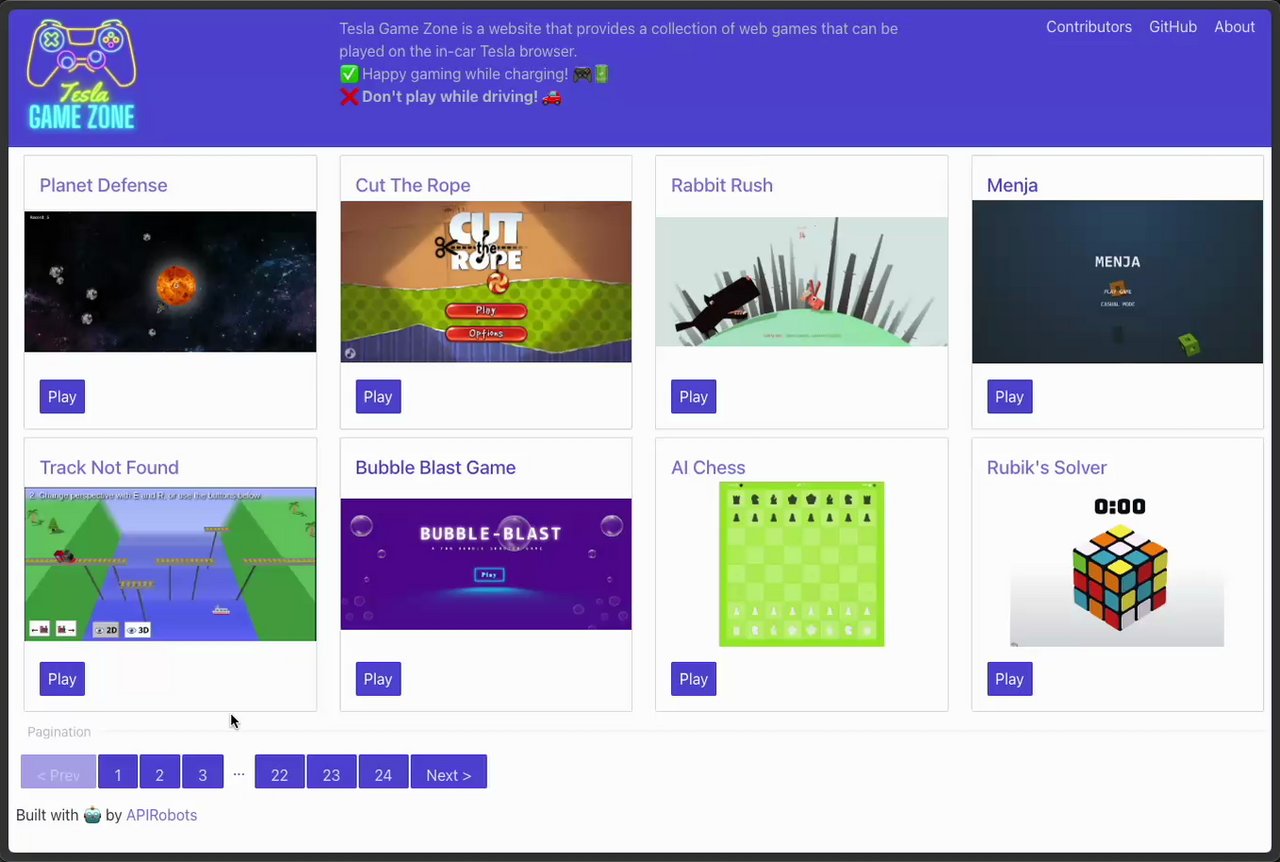Click the Track Not Found thumbnail
Viewport: 1280px width, 862px height.
click(170, 564)
